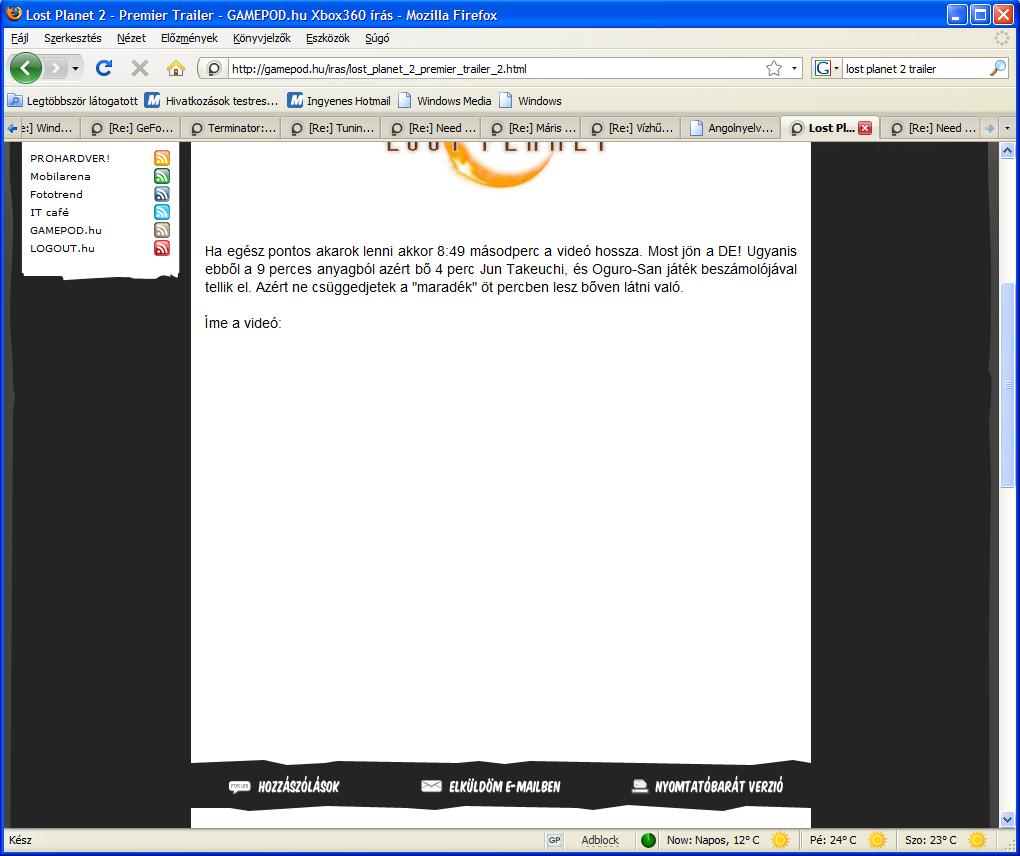Open the Szerkesztés menu
Screen dimensions: 1020x856
click(73, 38)
